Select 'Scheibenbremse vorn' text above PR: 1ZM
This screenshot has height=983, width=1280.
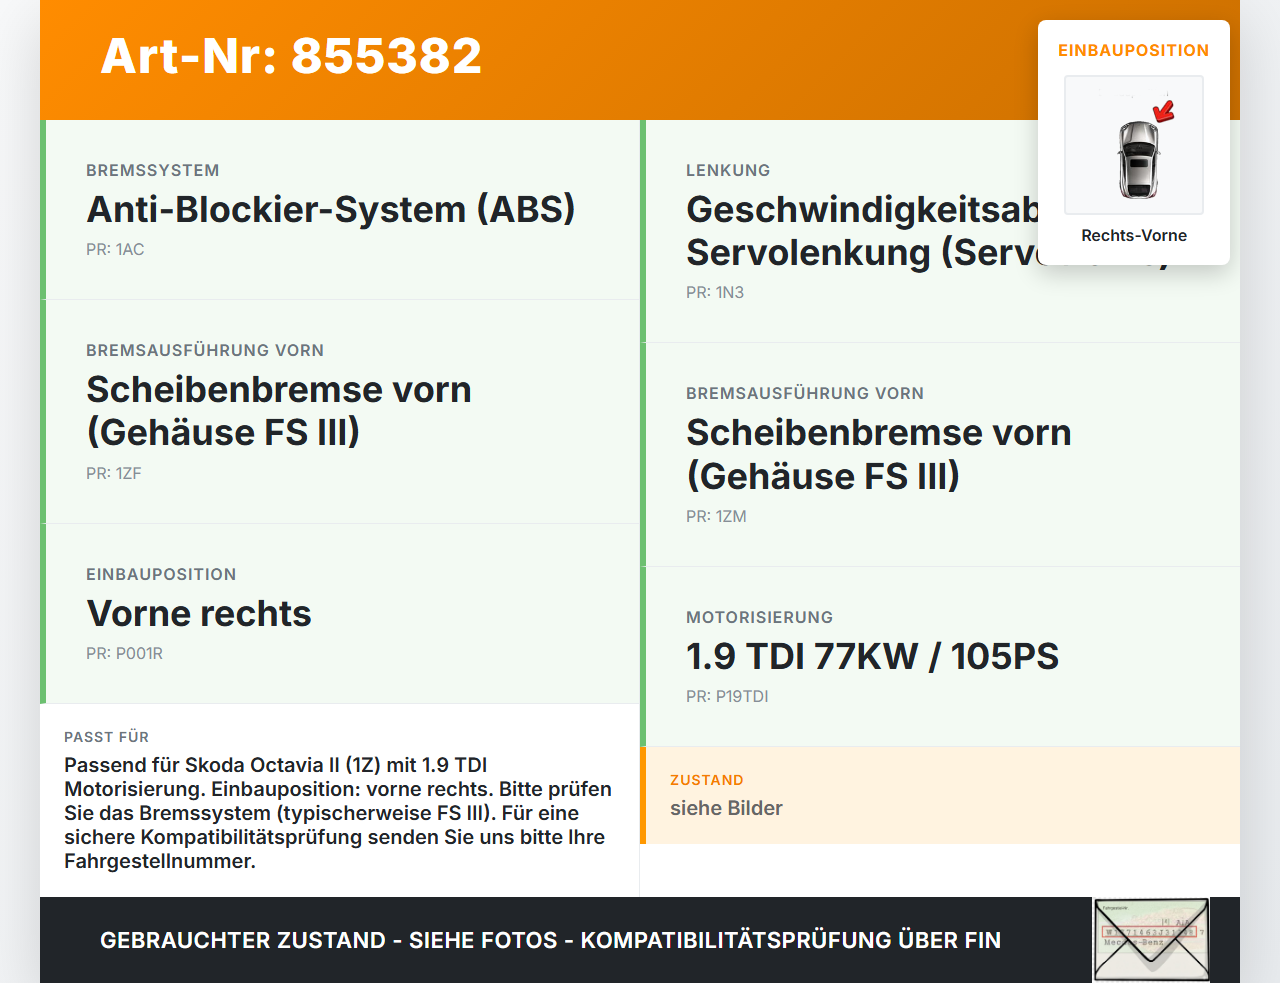coord(879,454)
